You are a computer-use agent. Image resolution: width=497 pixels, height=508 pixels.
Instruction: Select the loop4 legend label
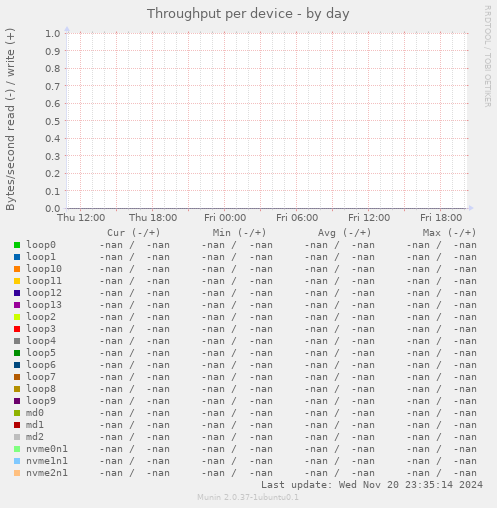click(x=41, y=341)
